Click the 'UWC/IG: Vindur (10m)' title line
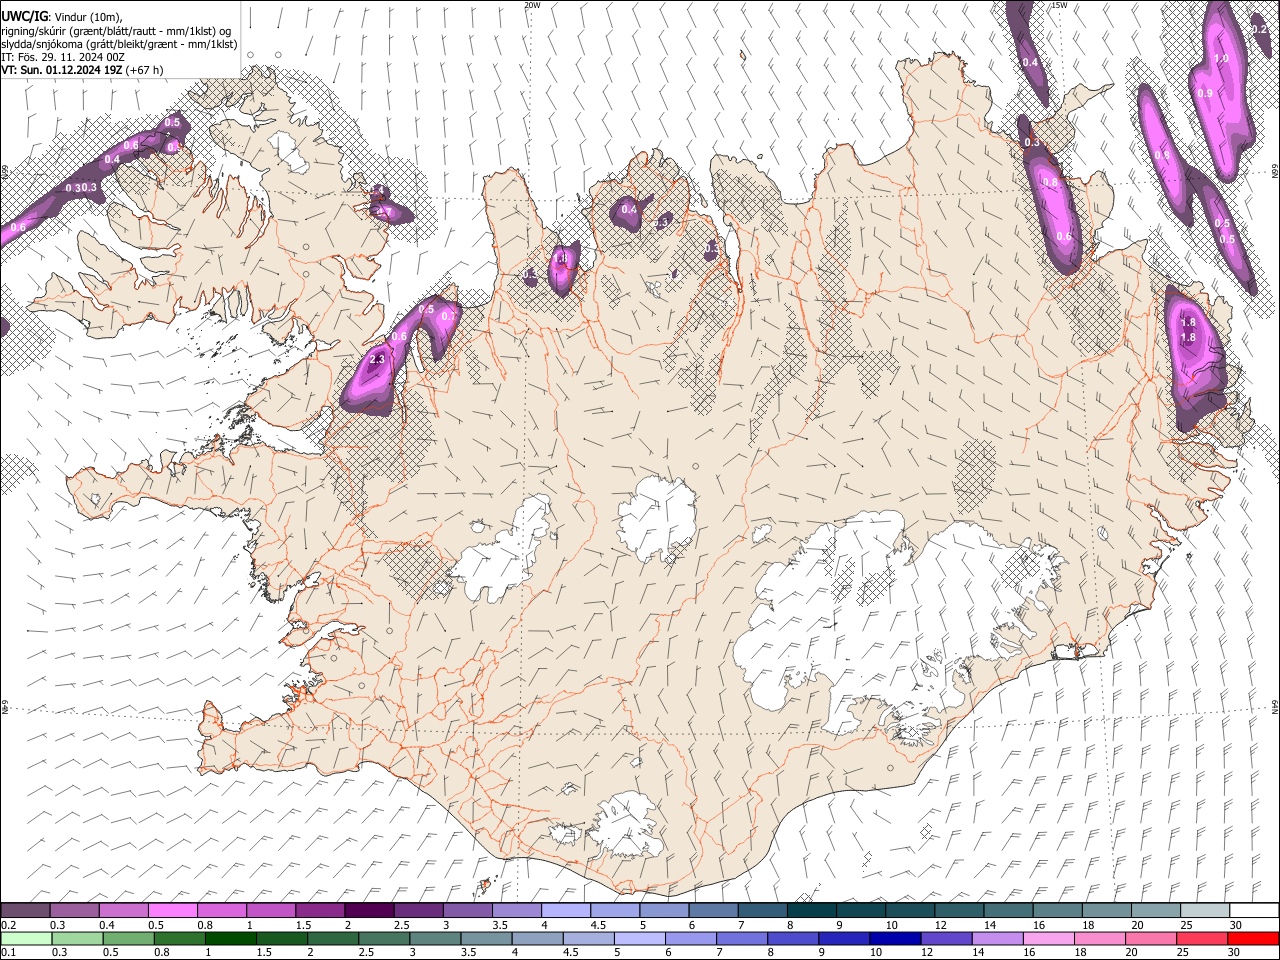The width and height of the screenshot is (1280, 960). (62, 17)
